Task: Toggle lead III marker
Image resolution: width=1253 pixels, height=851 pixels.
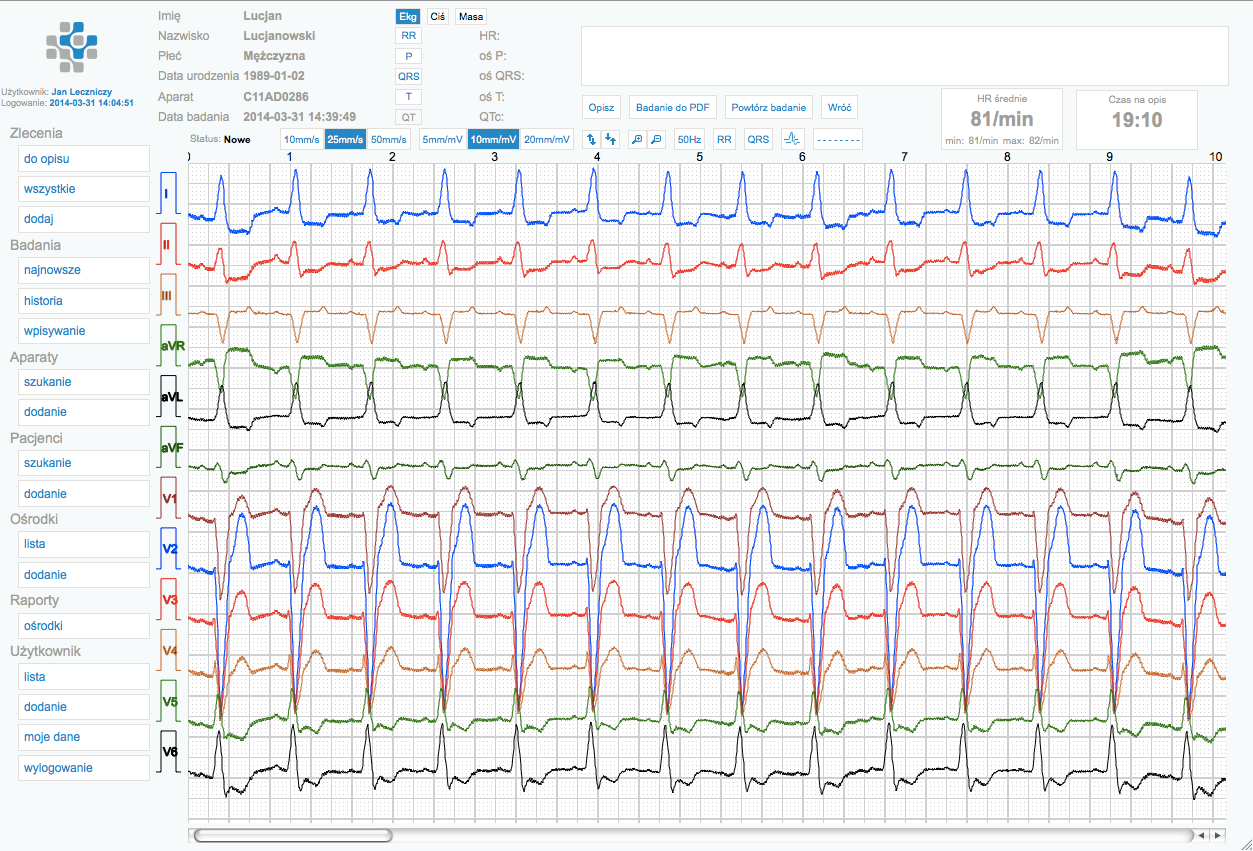Action: 167,295
